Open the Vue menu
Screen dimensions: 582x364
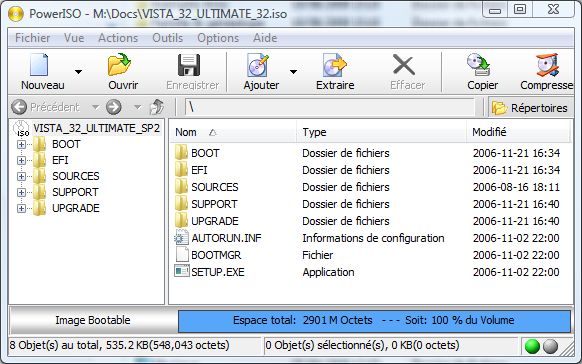pos(74,38)
